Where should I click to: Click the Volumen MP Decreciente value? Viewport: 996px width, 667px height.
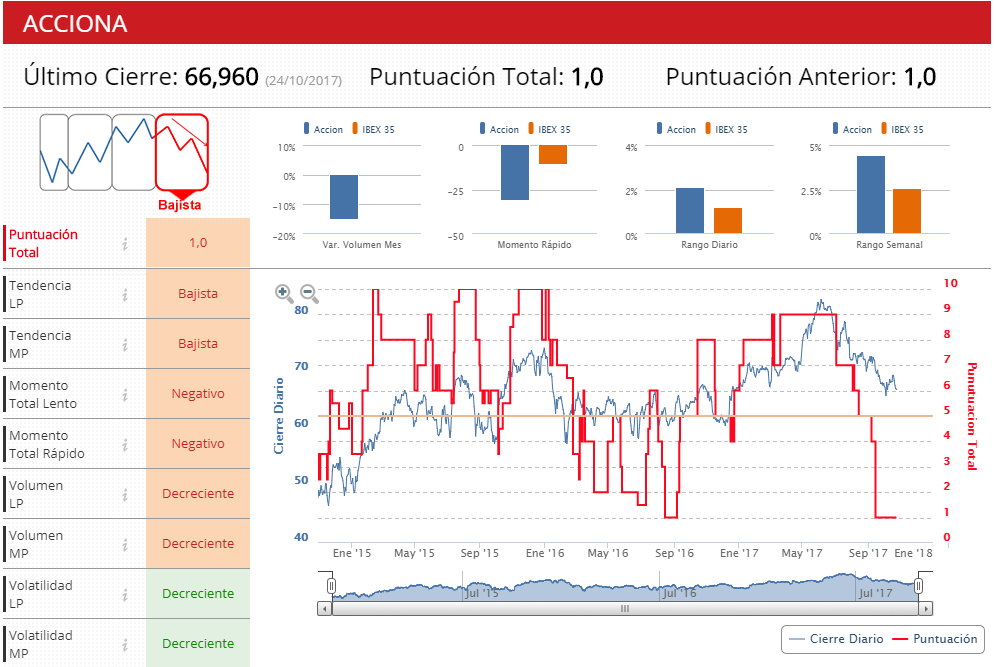[x=198, y=544]
